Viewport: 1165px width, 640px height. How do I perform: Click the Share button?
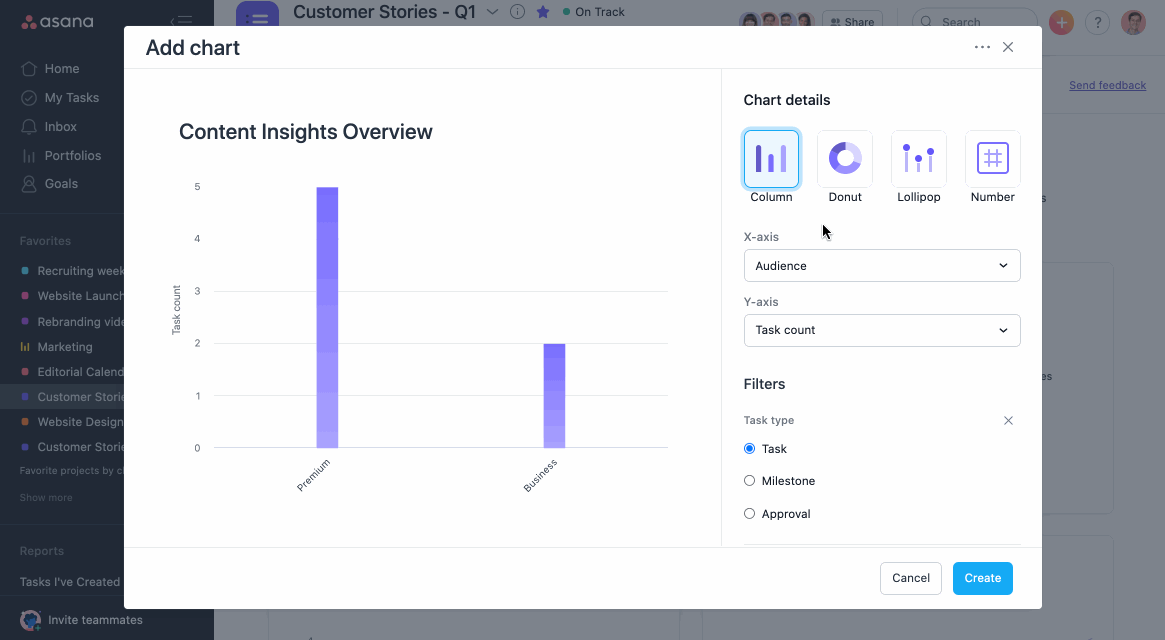853,22
